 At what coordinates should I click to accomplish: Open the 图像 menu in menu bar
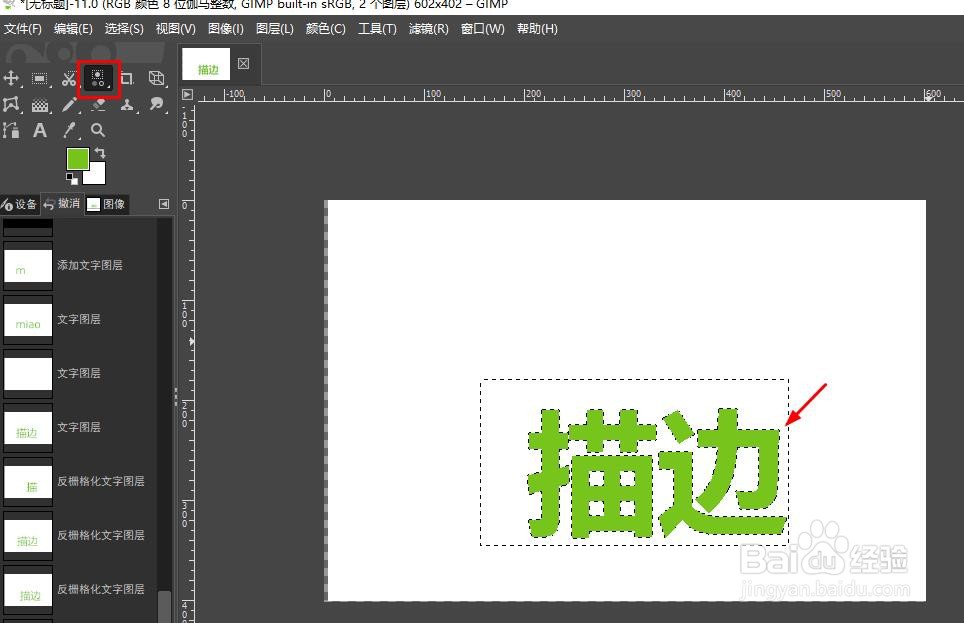pyautogui.click(x=224, y=29)
